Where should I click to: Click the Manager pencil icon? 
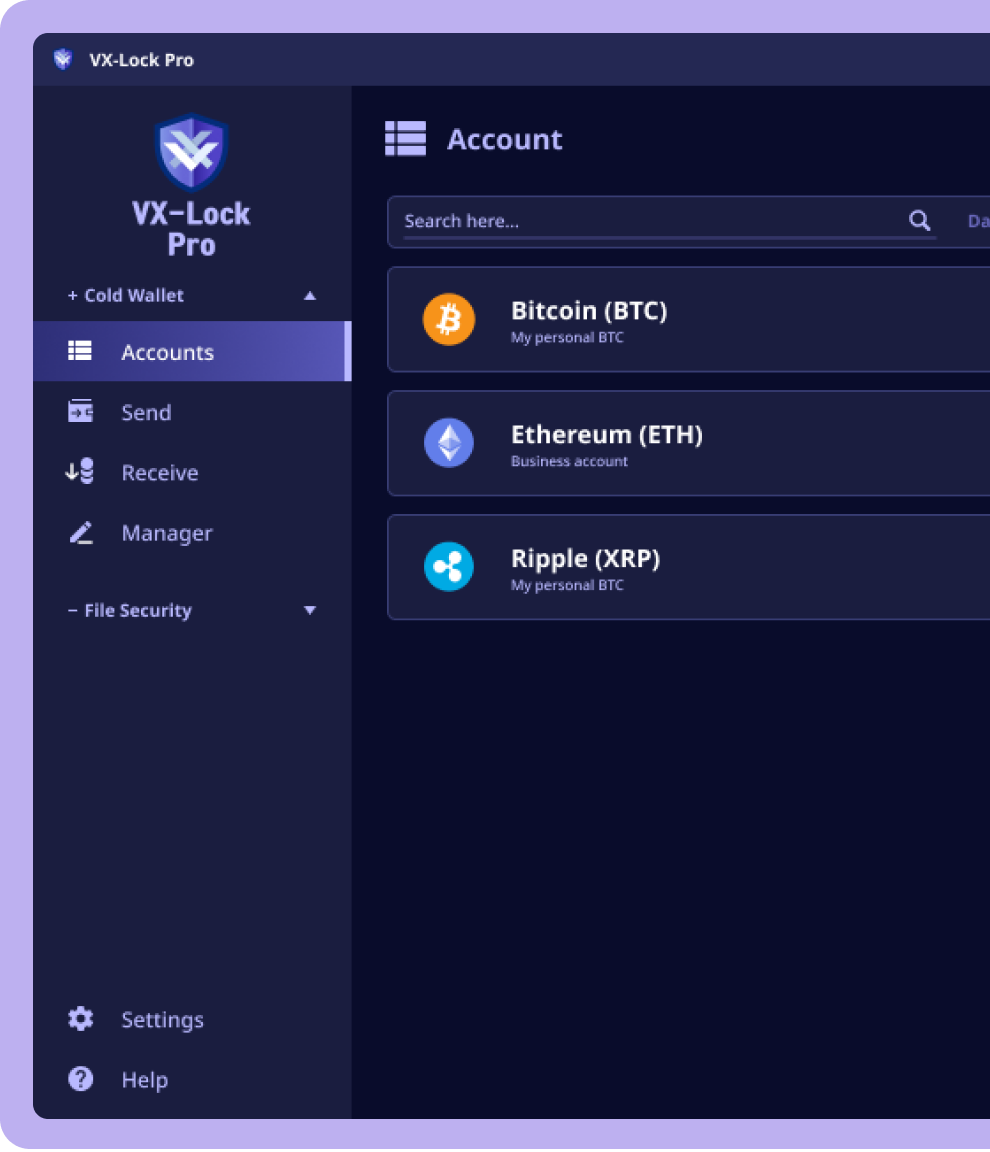(81, 533)
